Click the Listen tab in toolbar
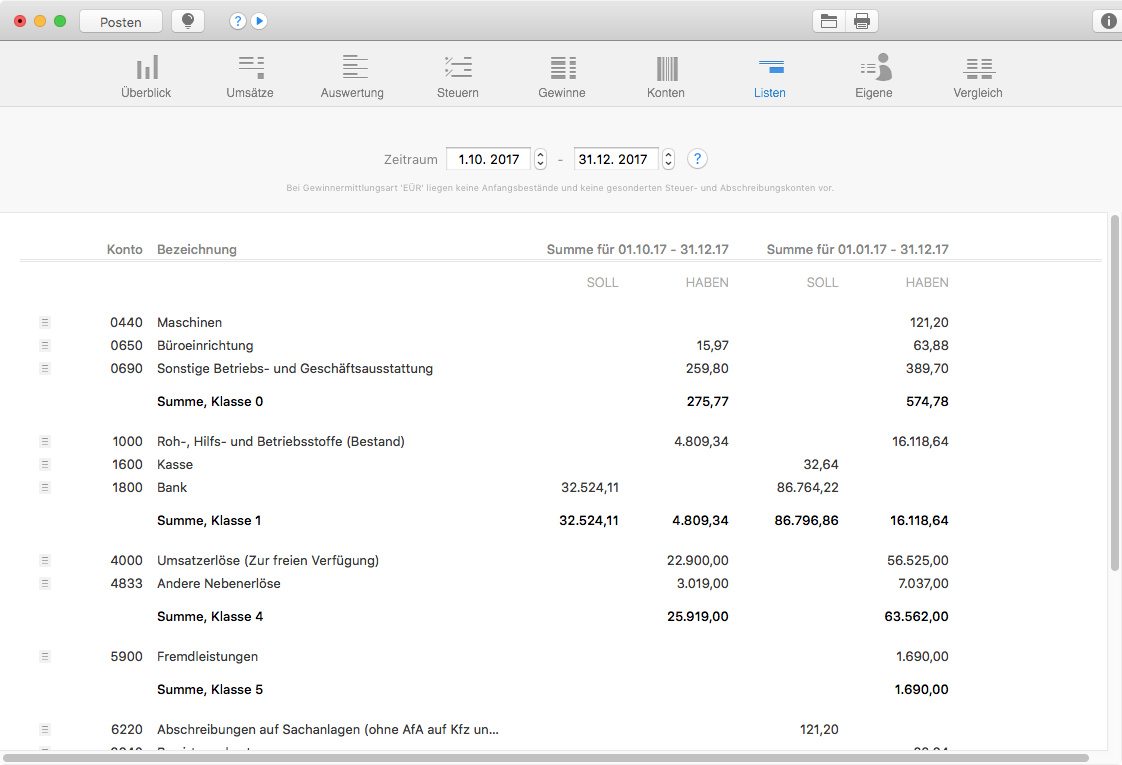1122x765 pixels. [770, 76]
